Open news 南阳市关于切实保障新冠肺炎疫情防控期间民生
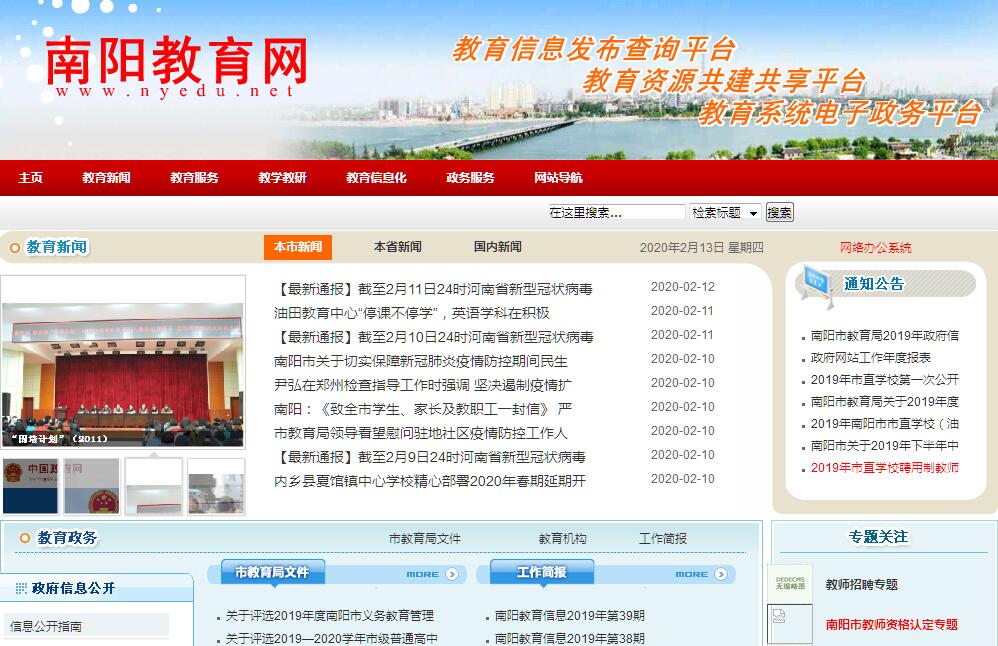Viewport: 998px width, 646px height. pos(421,362)
